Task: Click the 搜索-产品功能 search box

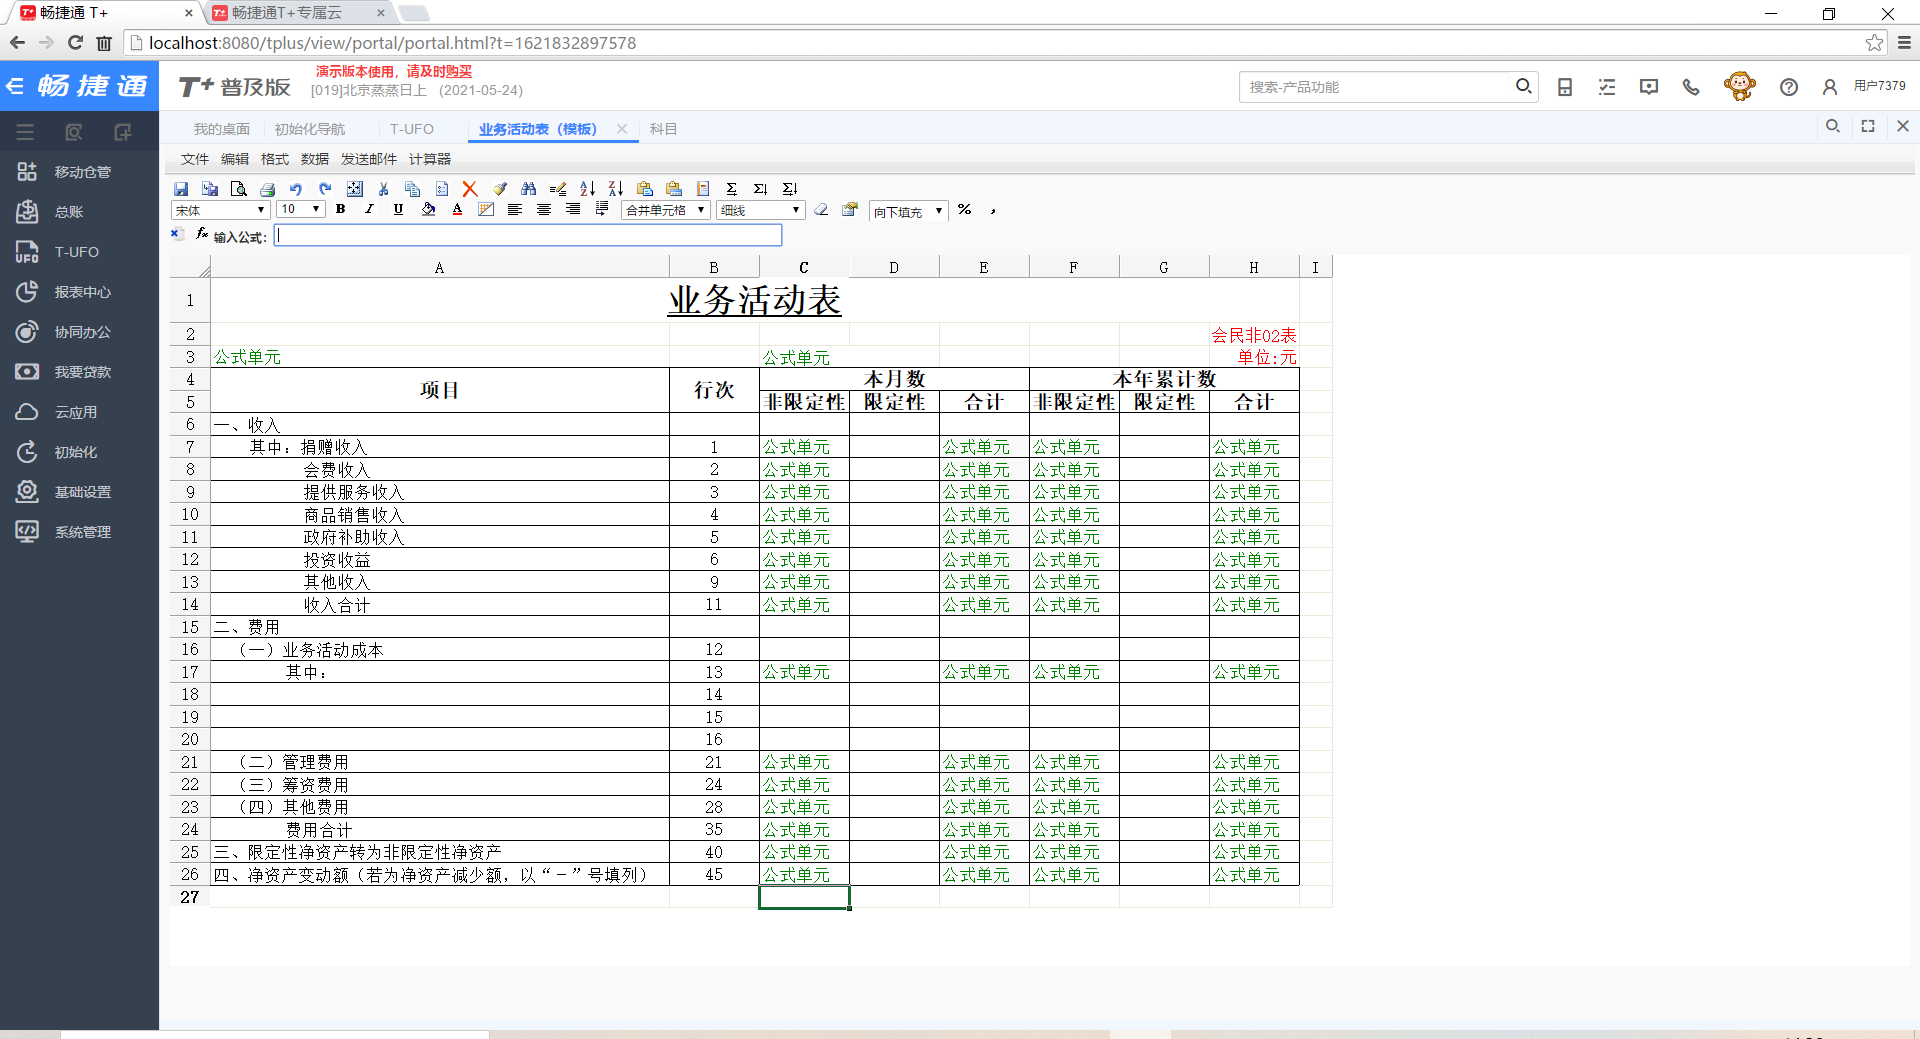Action: (1377, 87)
